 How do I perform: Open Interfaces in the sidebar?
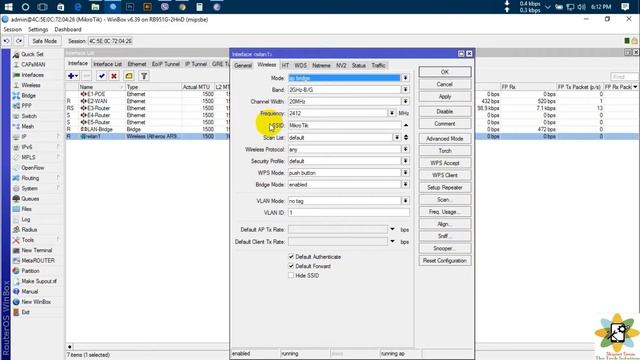coord(32,75)
